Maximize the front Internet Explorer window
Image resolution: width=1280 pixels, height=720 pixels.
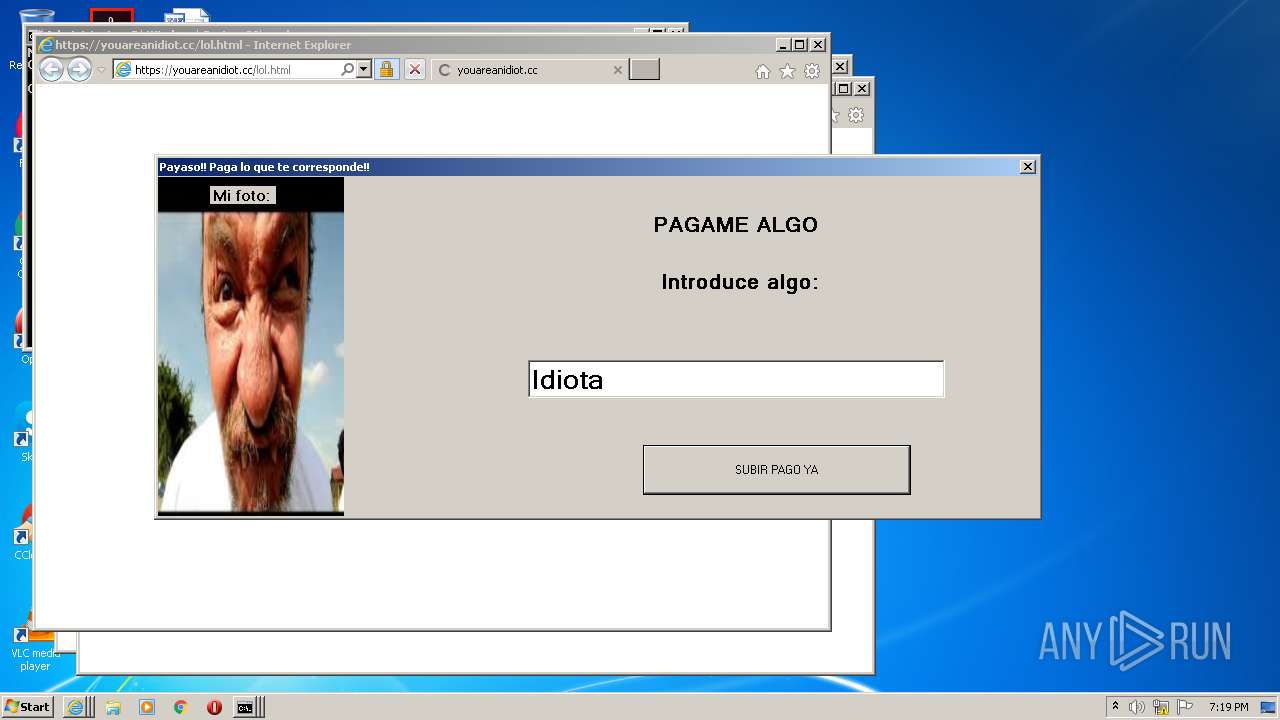click(x=800, y=45)
